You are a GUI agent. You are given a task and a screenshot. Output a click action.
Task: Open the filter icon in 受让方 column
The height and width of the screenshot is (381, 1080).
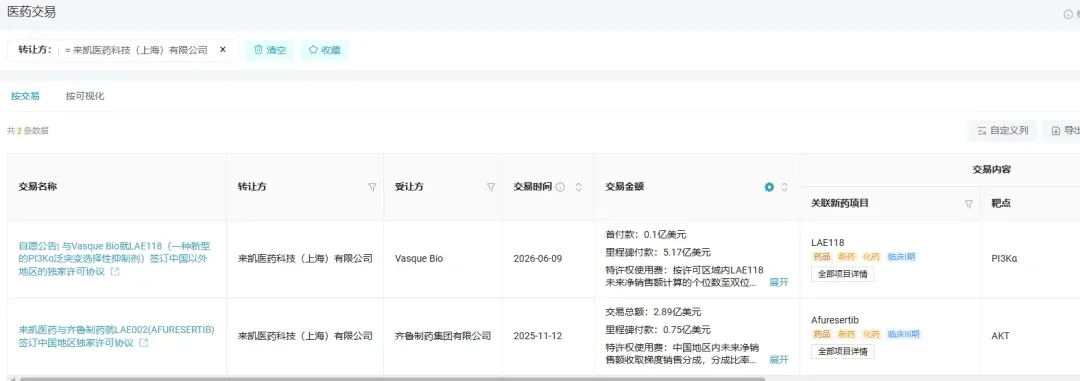click(491, 187)
